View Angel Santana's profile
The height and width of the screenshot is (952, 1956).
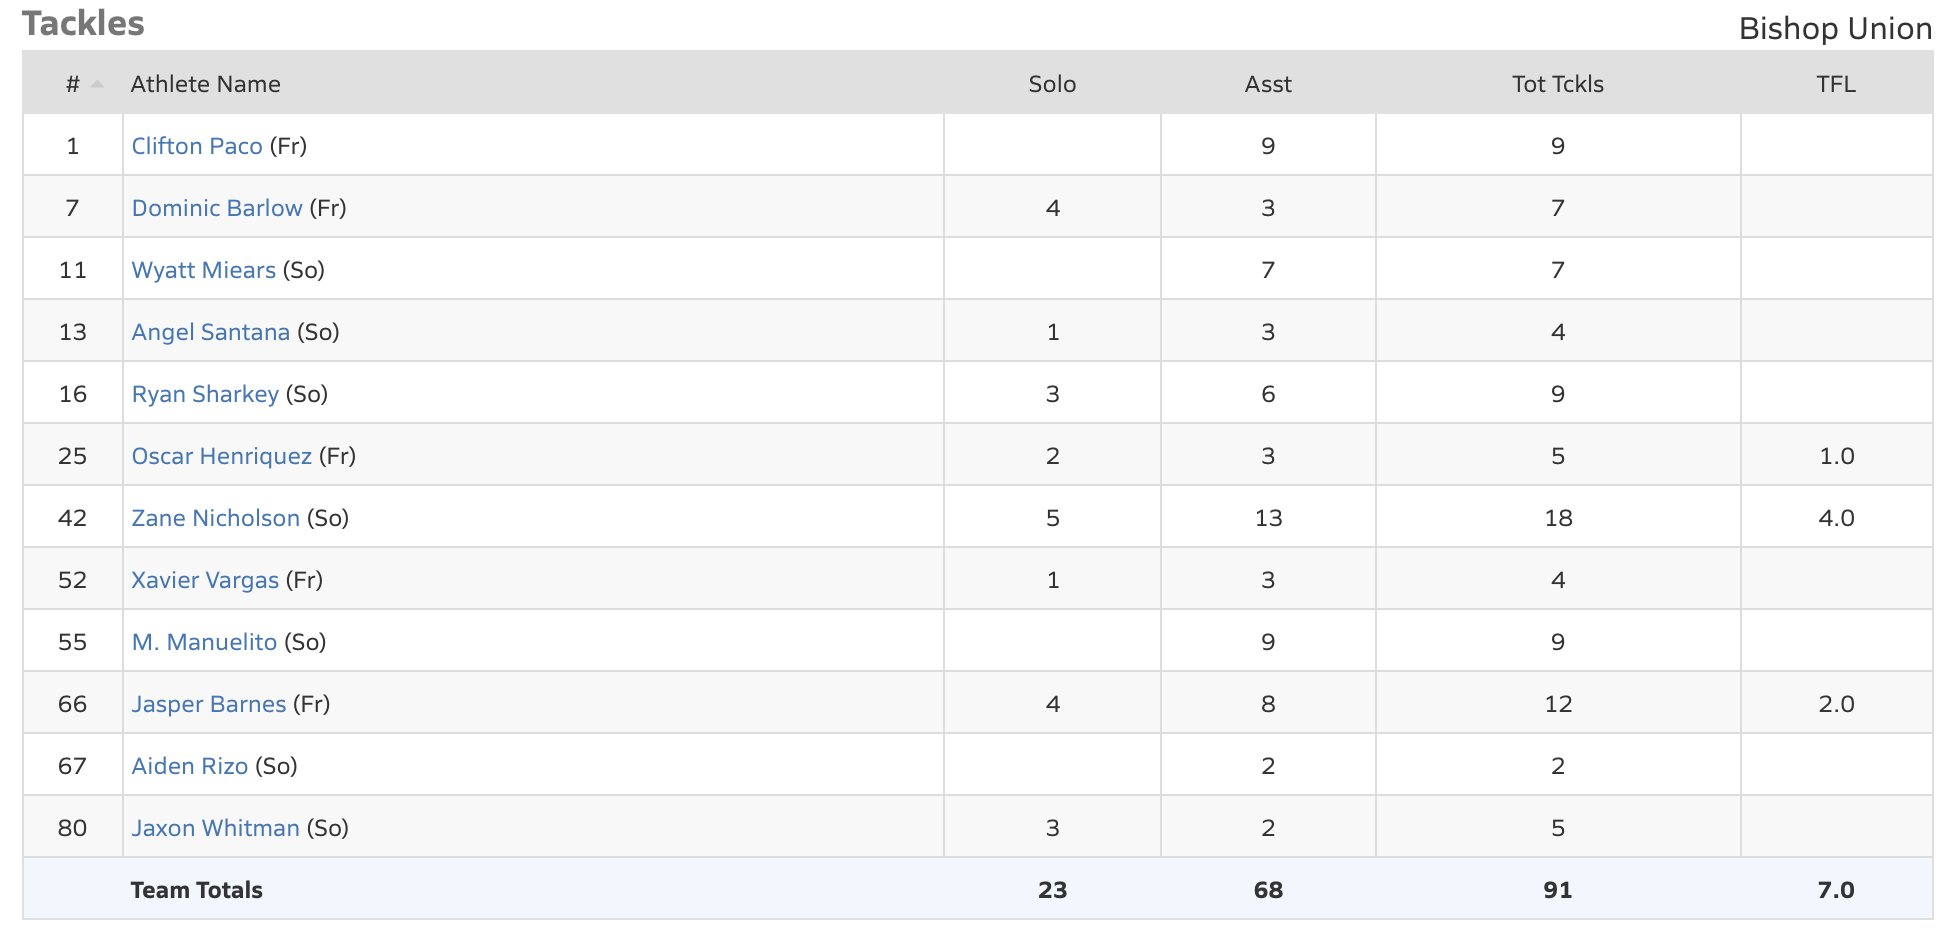pyautogui.click(x=210, y=333)
